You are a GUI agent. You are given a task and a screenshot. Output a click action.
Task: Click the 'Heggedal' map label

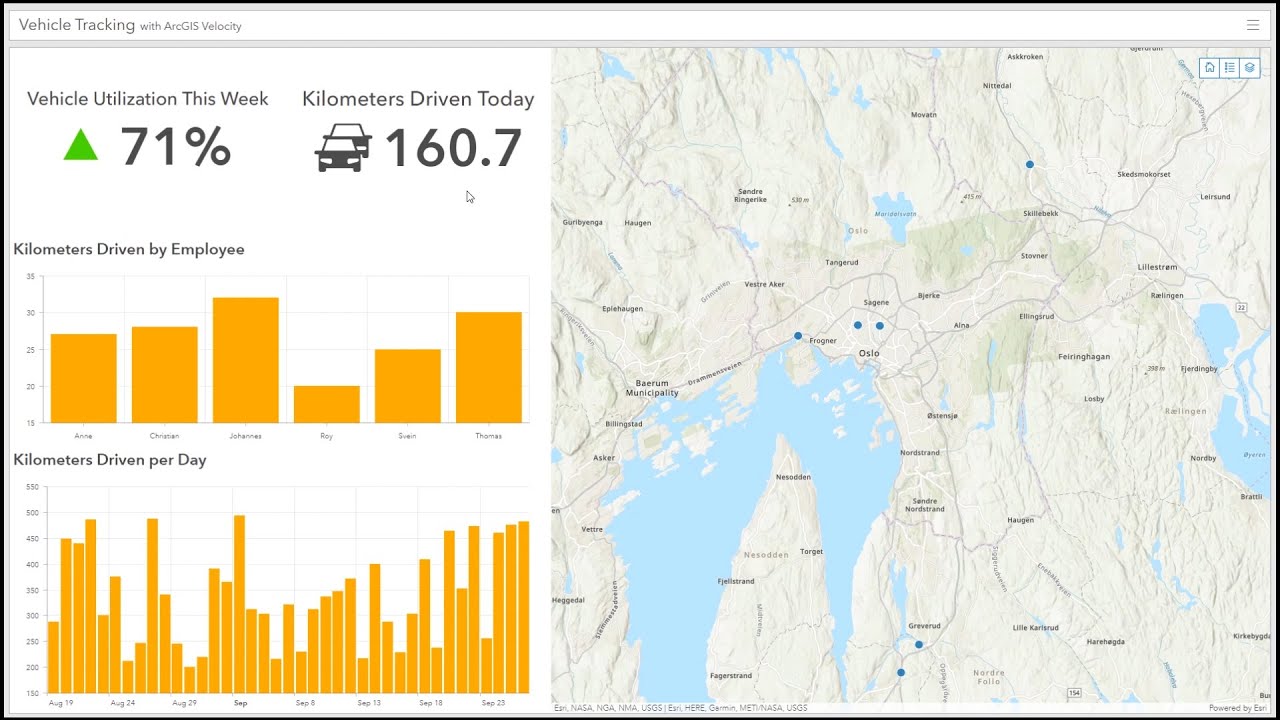pyautogui.click(x=568, y=600)
